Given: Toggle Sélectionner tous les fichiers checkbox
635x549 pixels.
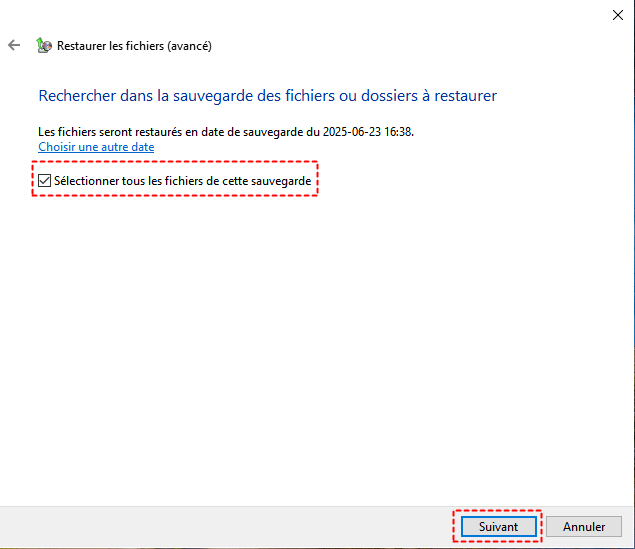Looking at the screenshot, I should pos(44,181).
